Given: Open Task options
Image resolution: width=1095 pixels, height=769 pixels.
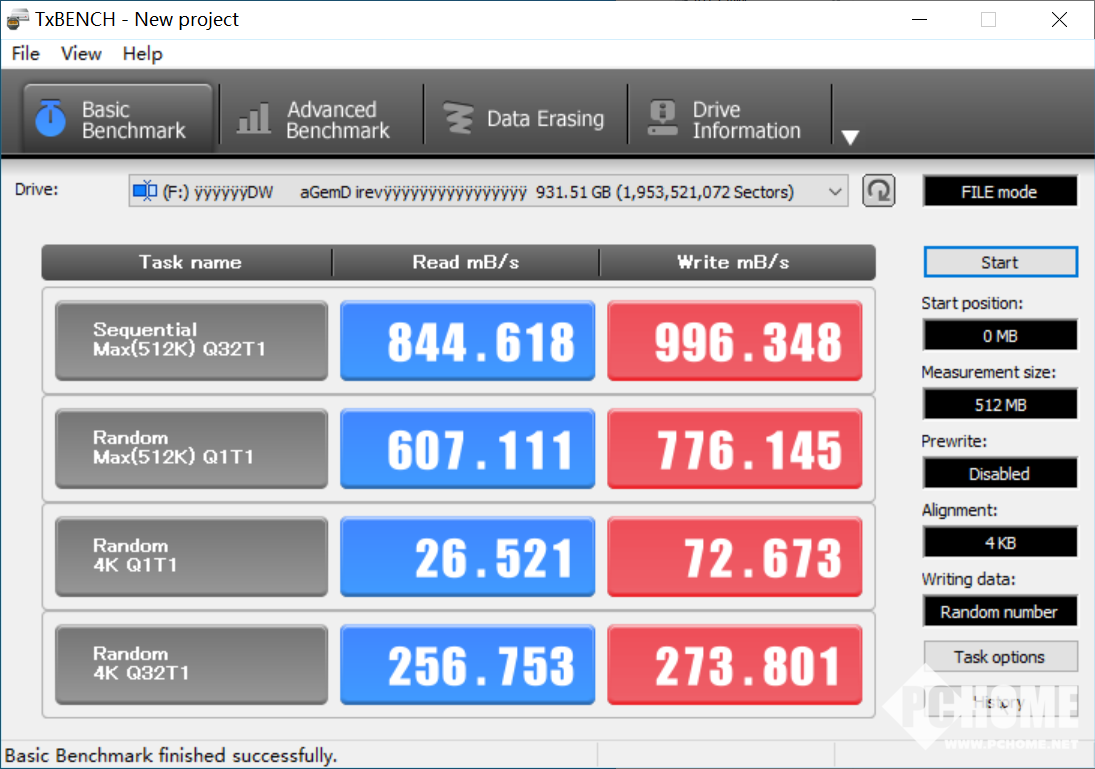Looking at the screenshot, I should click(1000, 657).
